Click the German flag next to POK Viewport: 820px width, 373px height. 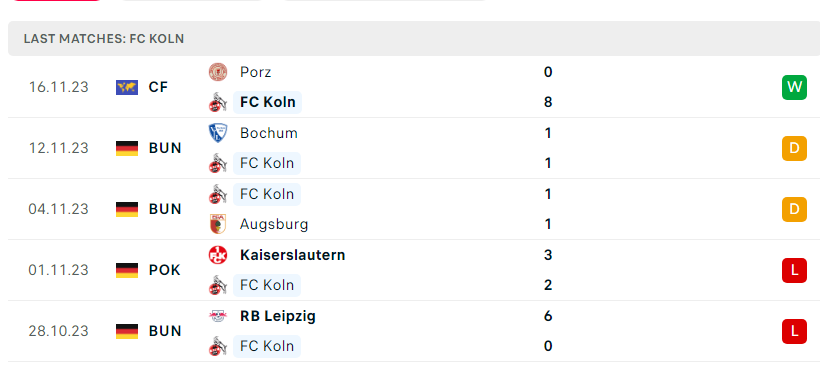coord(127,270)
